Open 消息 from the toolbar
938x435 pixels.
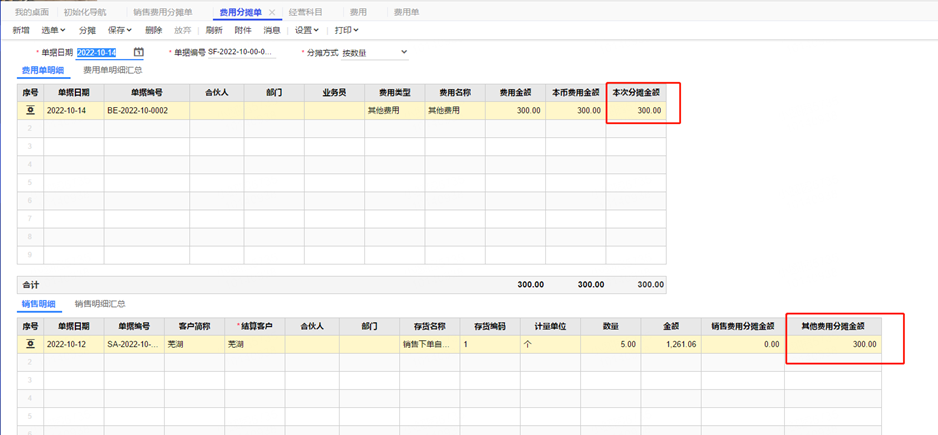pos(272,30)
